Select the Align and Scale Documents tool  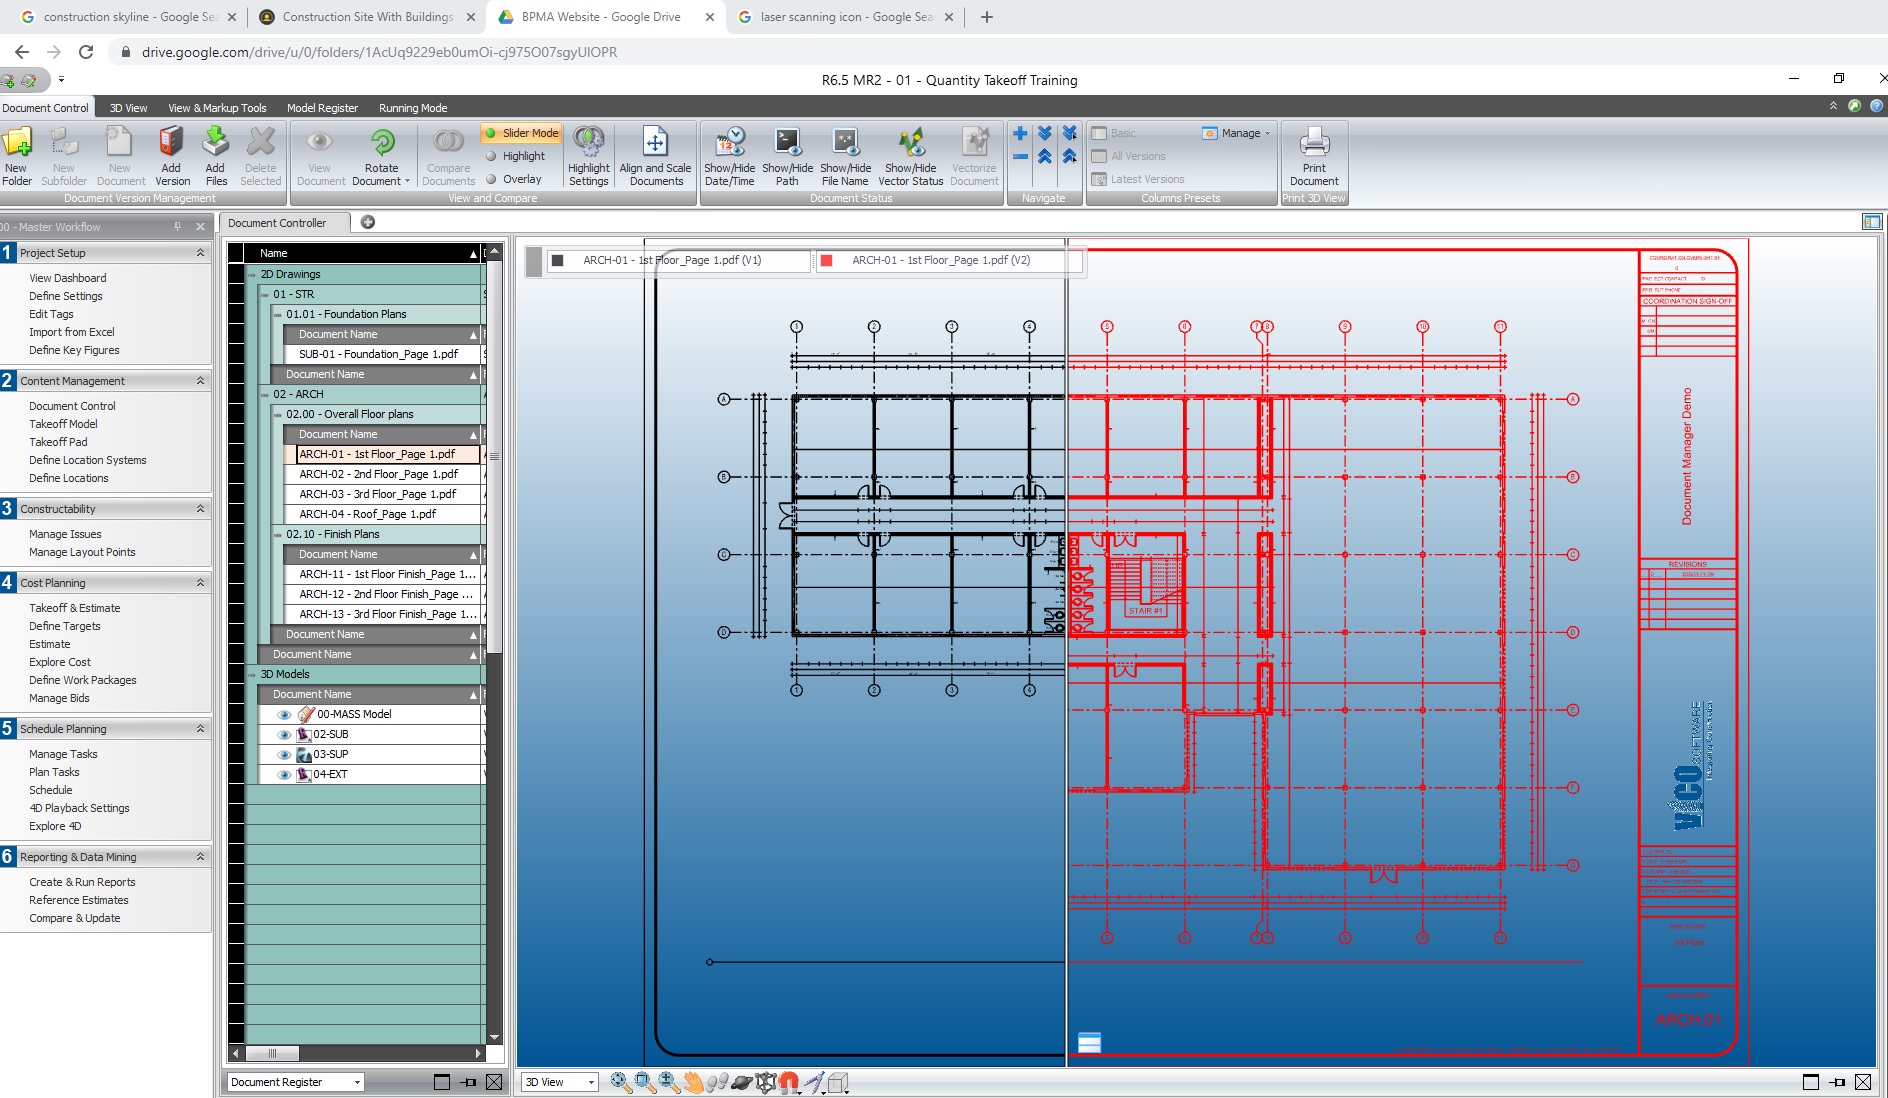[x=655, y=156]
